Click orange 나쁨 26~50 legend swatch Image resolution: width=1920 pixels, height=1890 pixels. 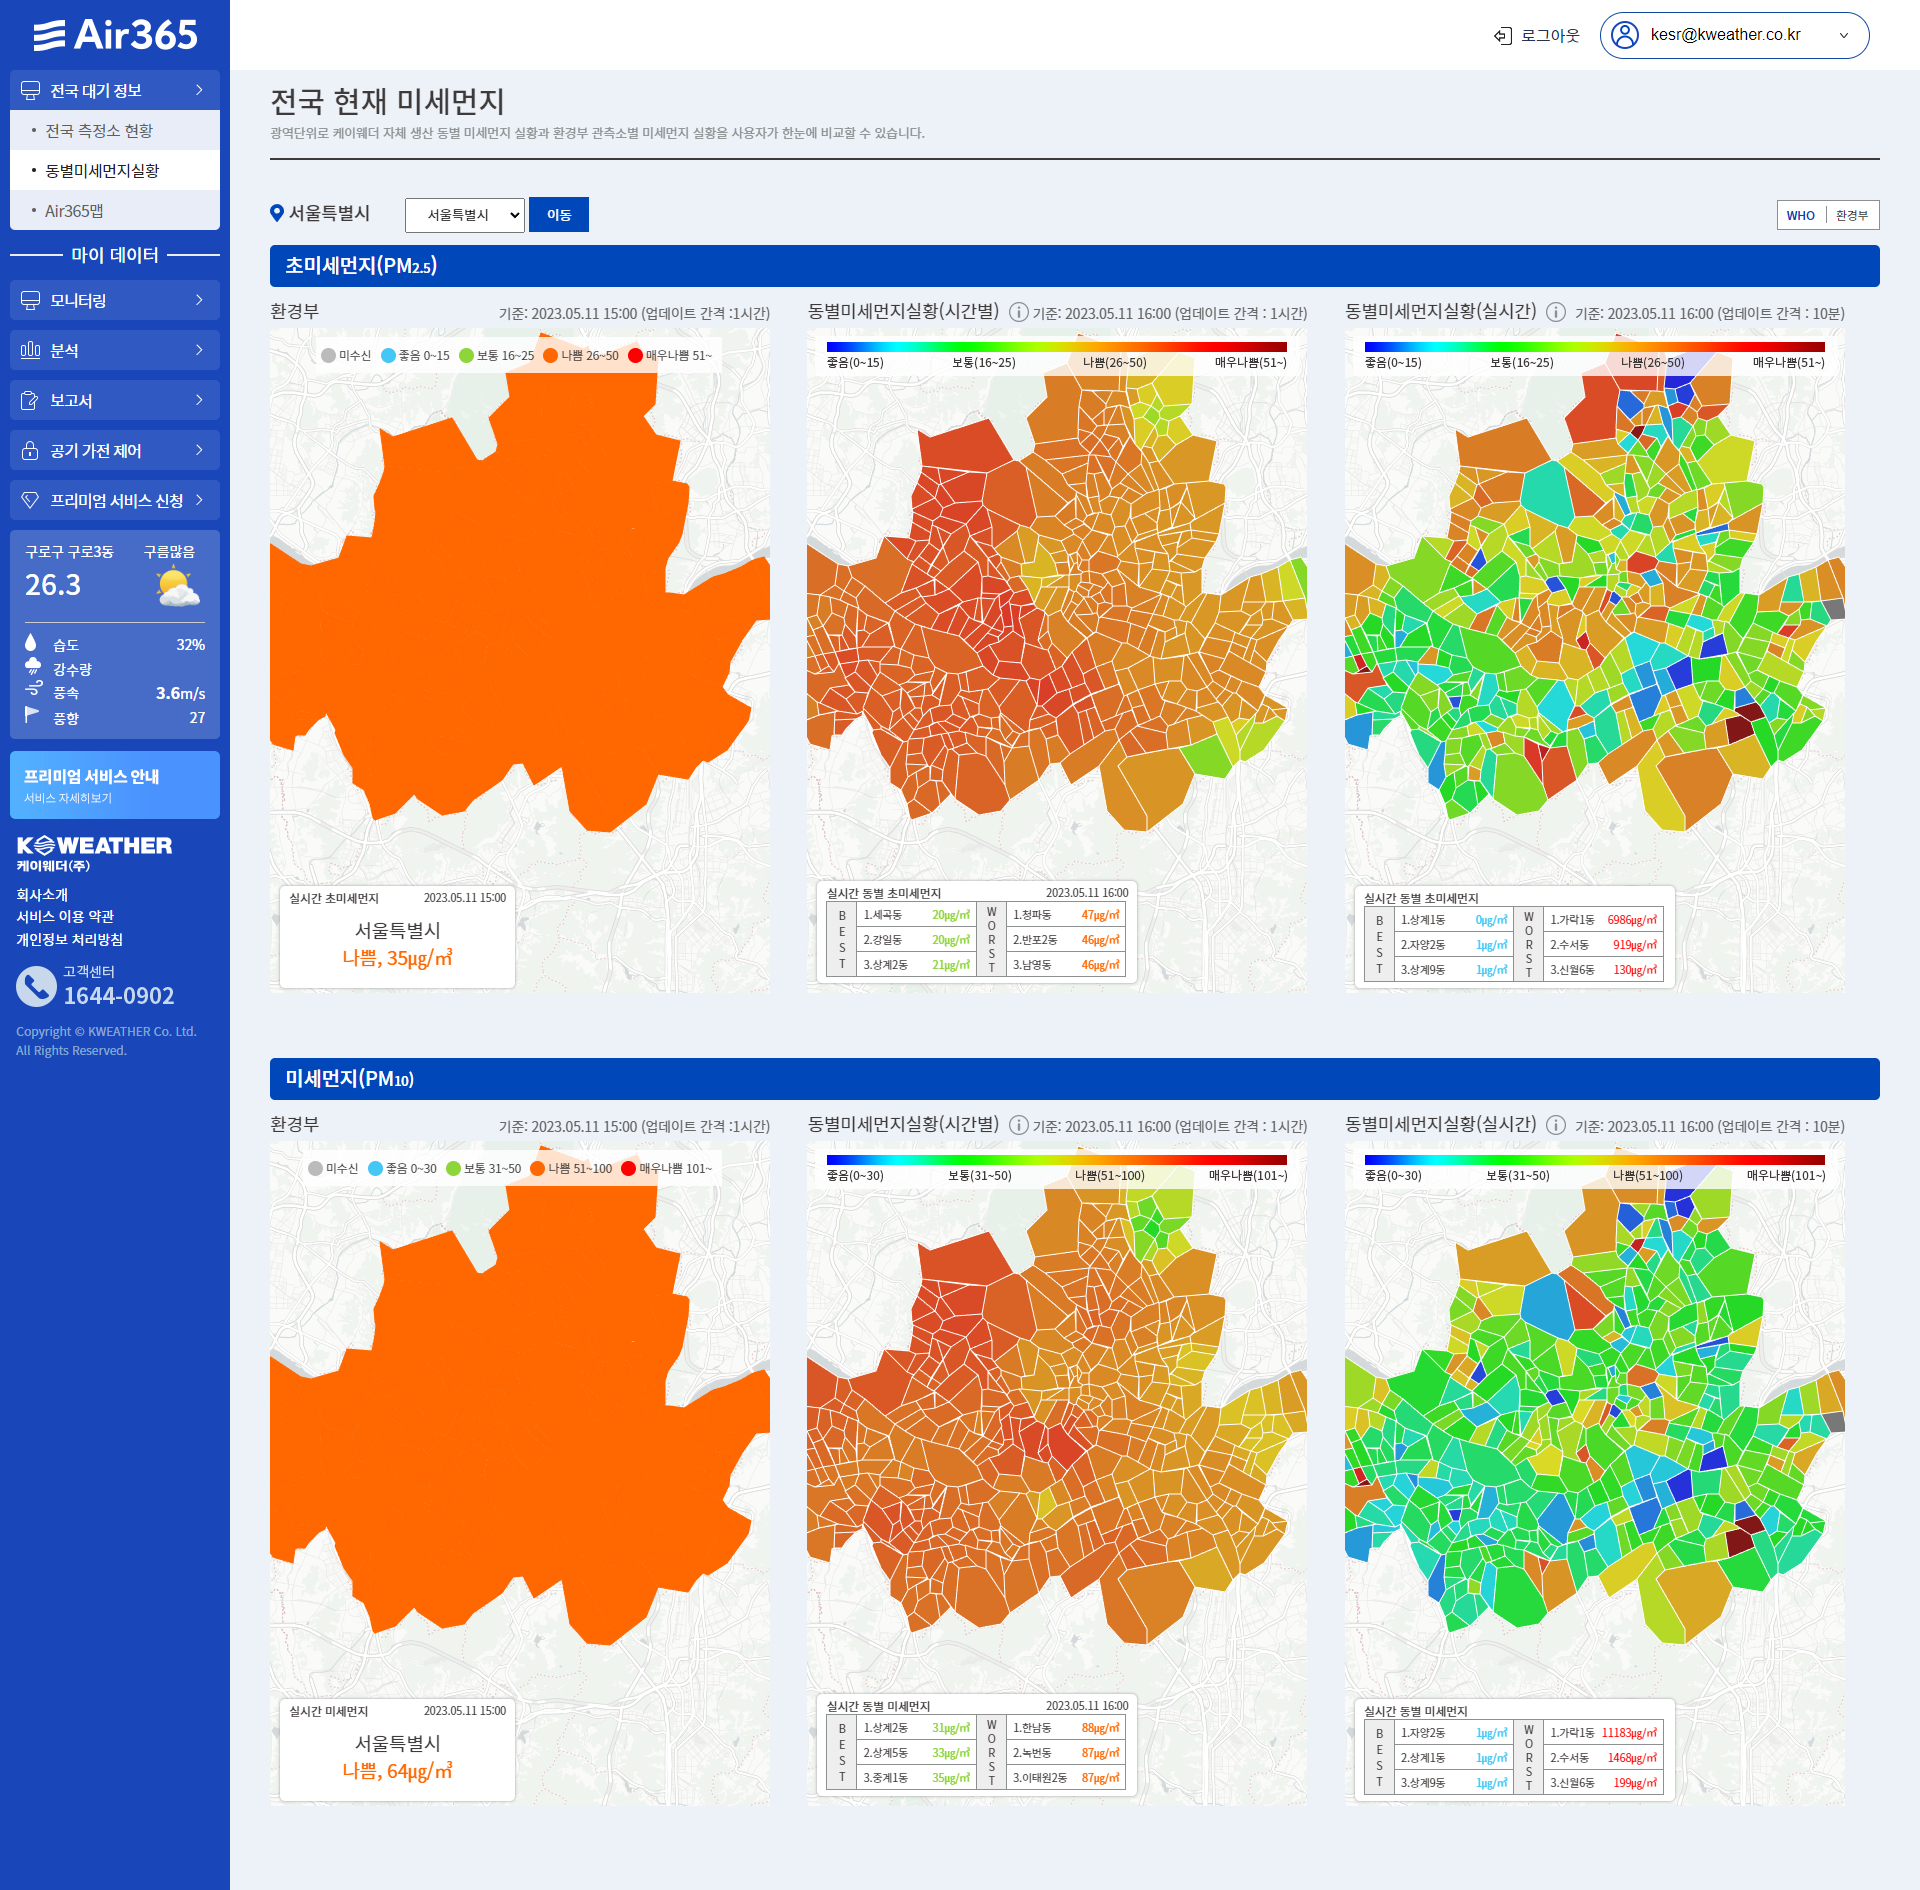click(x=550, y=356)
